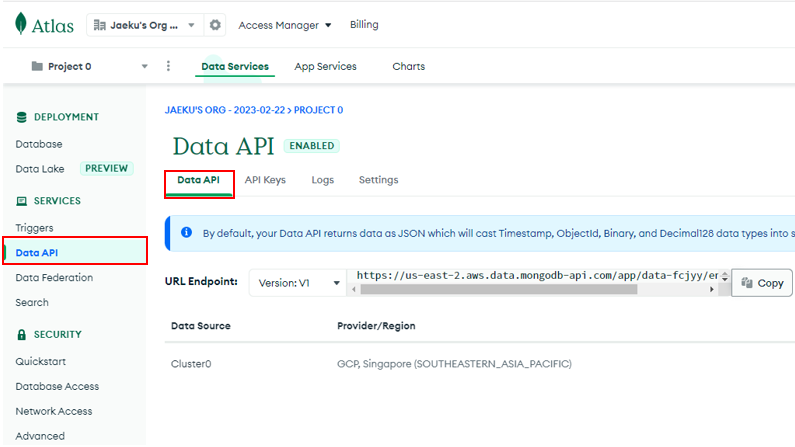The image size is (795, 447).
Task: Click the ENABLED status badge
Action: [x=312, y=146]
